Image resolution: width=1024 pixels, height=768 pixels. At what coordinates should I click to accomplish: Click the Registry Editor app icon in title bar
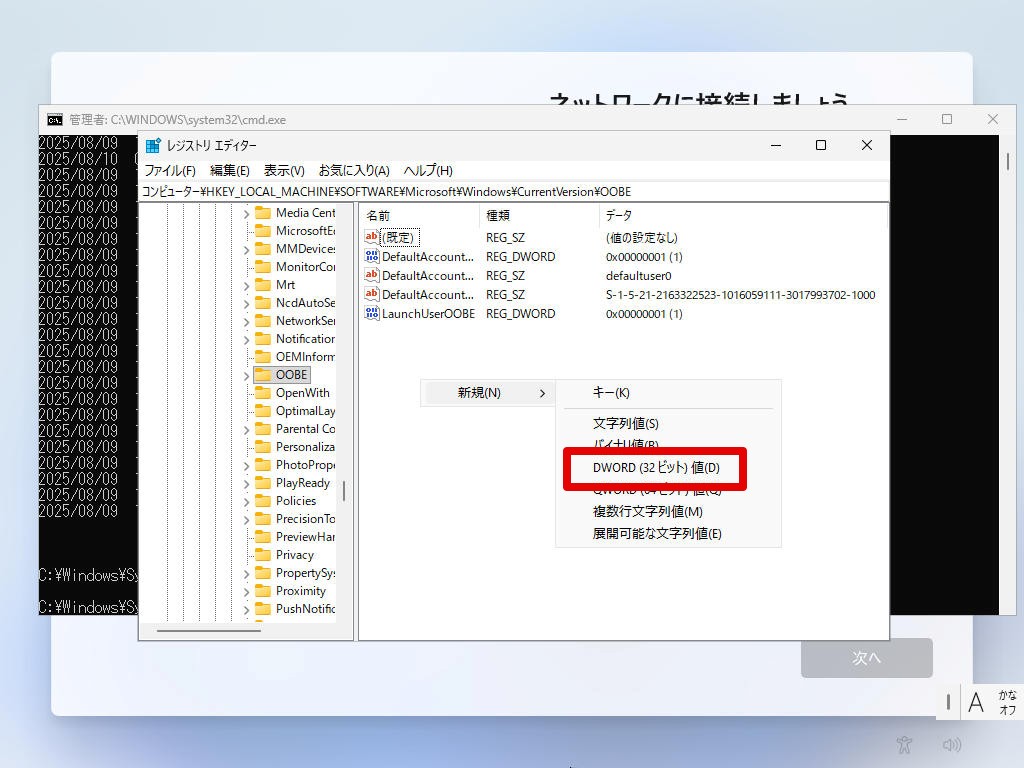coord(153,145)
